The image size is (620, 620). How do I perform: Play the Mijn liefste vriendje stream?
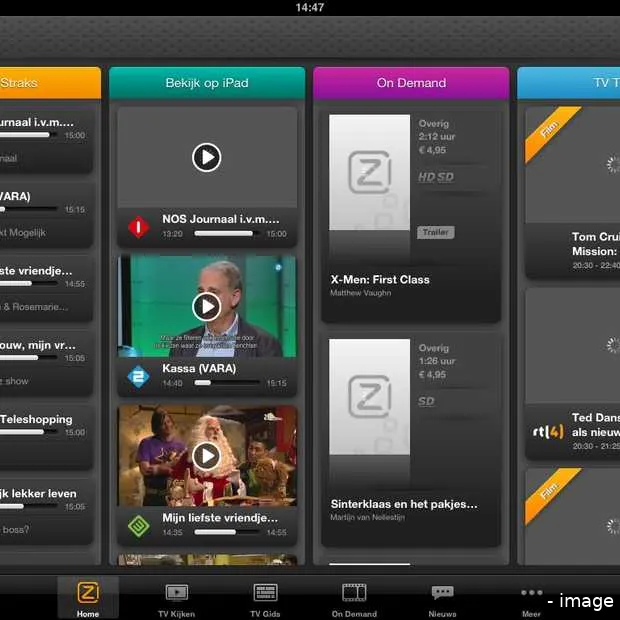pos(206,456)
